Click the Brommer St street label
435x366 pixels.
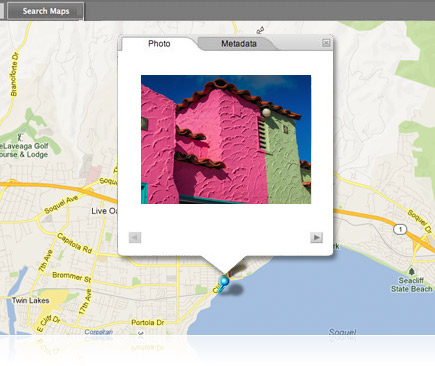(x=72, y=277)
